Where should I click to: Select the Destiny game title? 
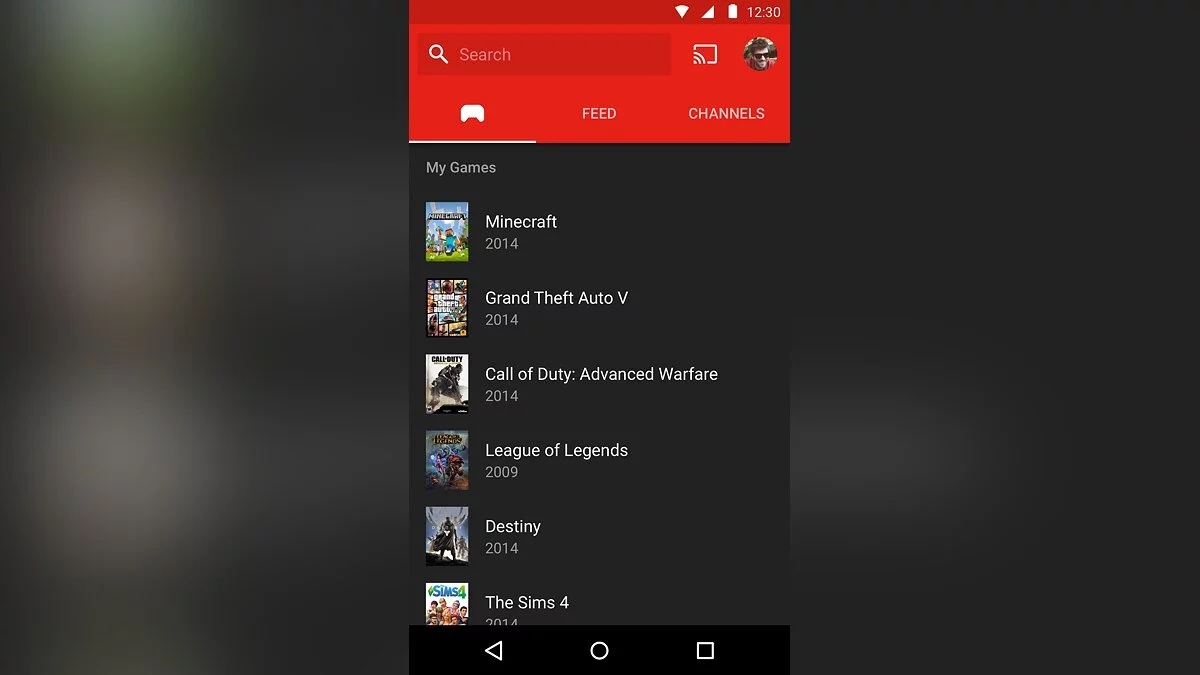click(513, 527)
